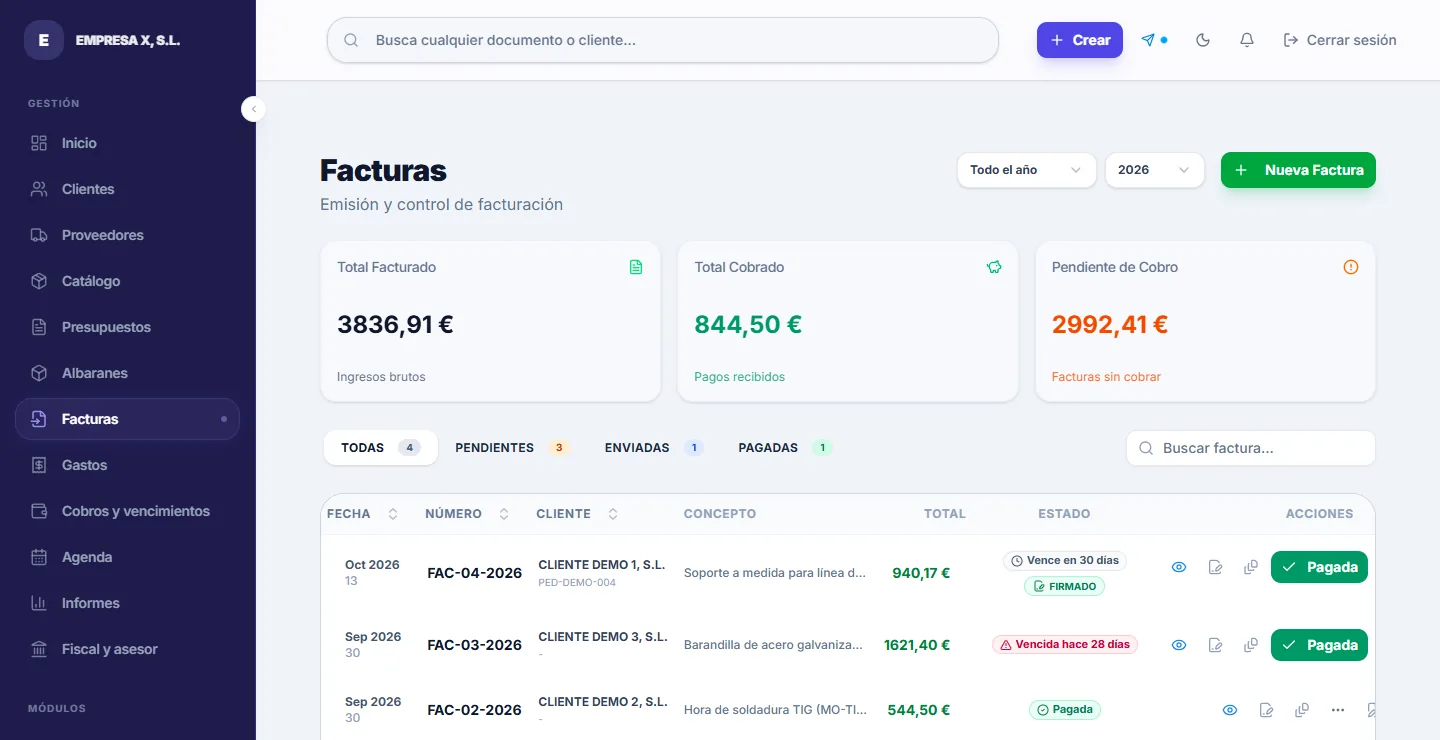
Task: Open the notifications bell
Action: coord(1247,40)
